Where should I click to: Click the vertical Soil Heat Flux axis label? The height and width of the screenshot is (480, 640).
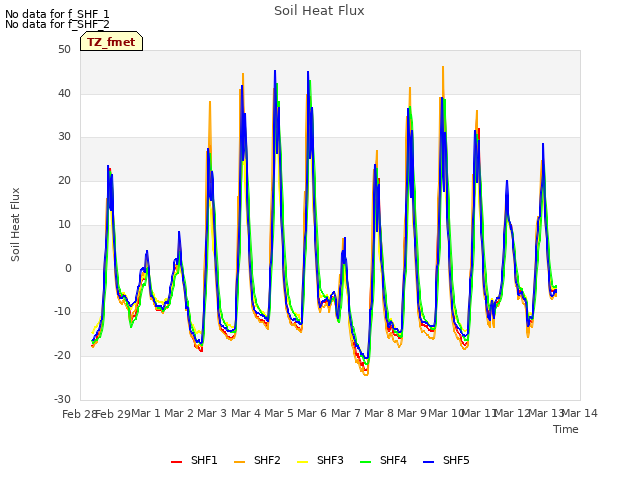pyautogui.click(x=15, y=224)
